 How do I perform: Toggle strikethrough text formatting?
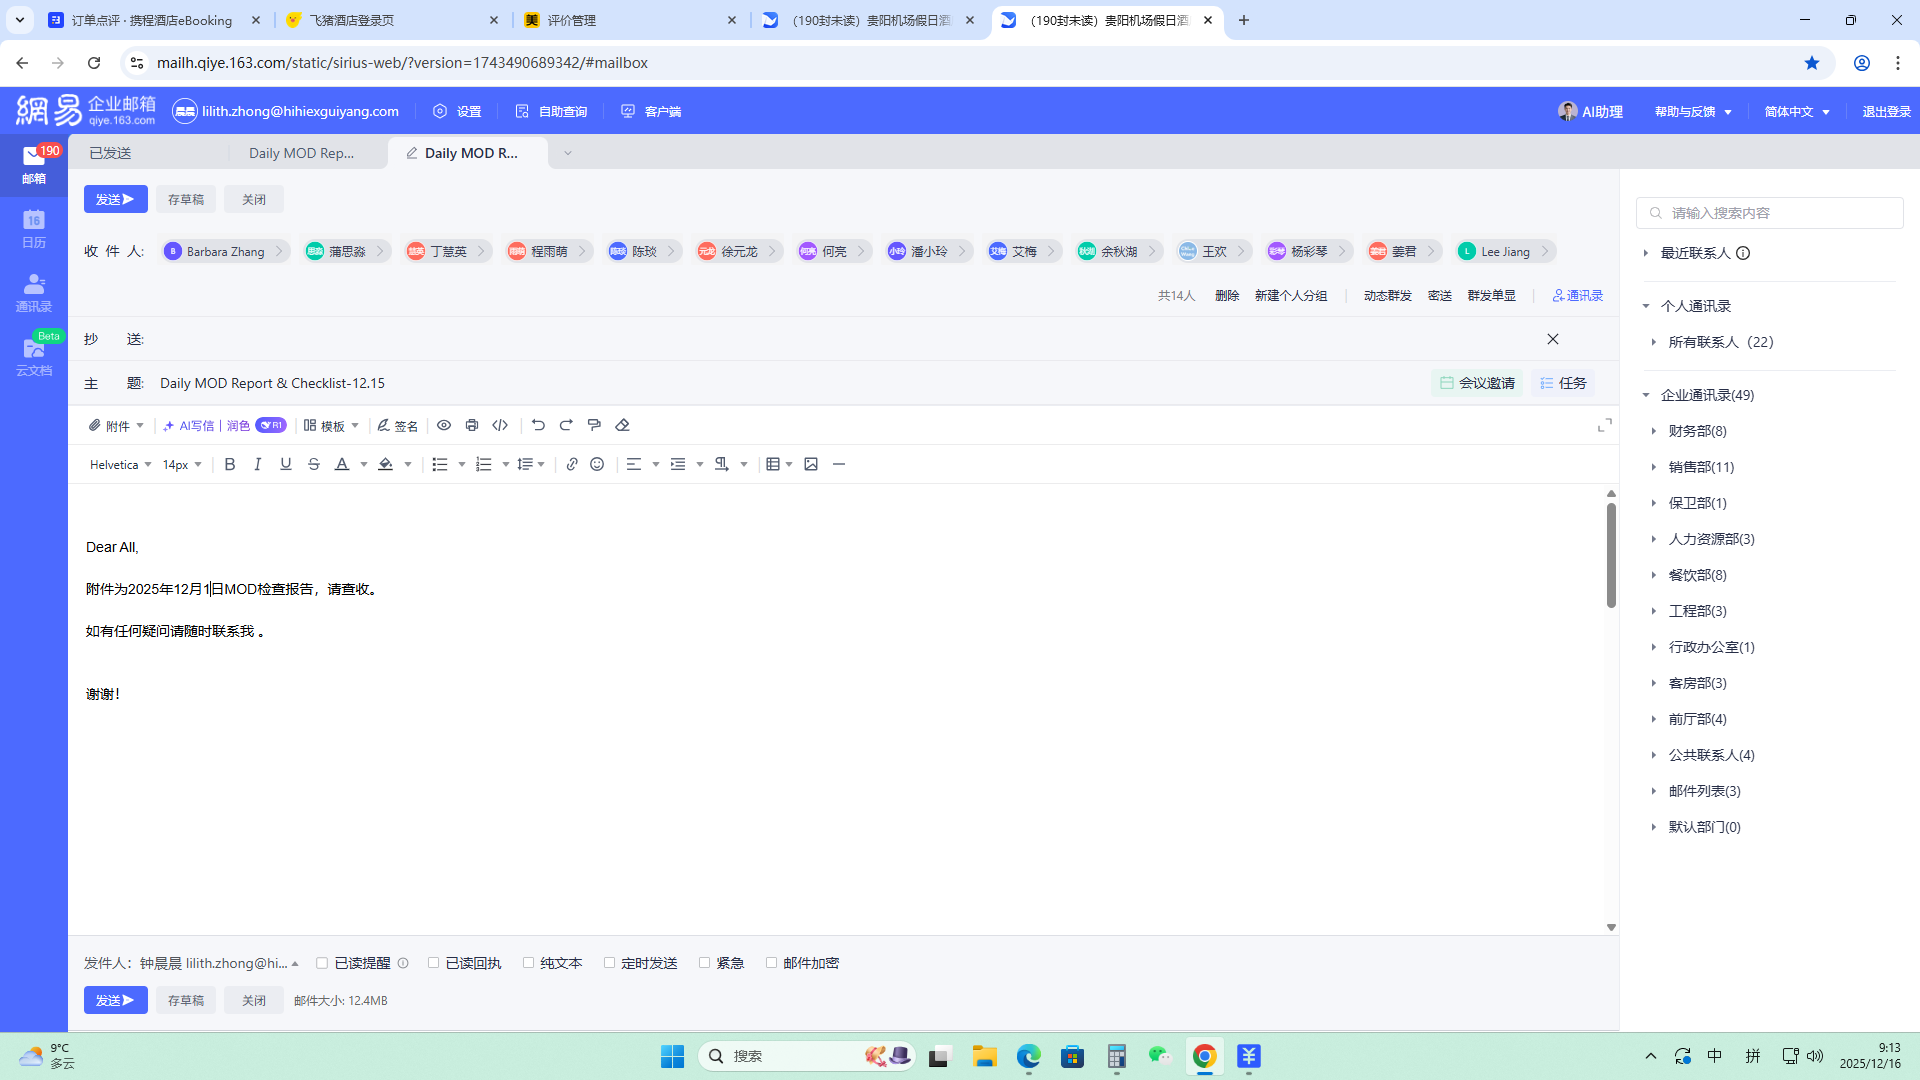point(314,464)
